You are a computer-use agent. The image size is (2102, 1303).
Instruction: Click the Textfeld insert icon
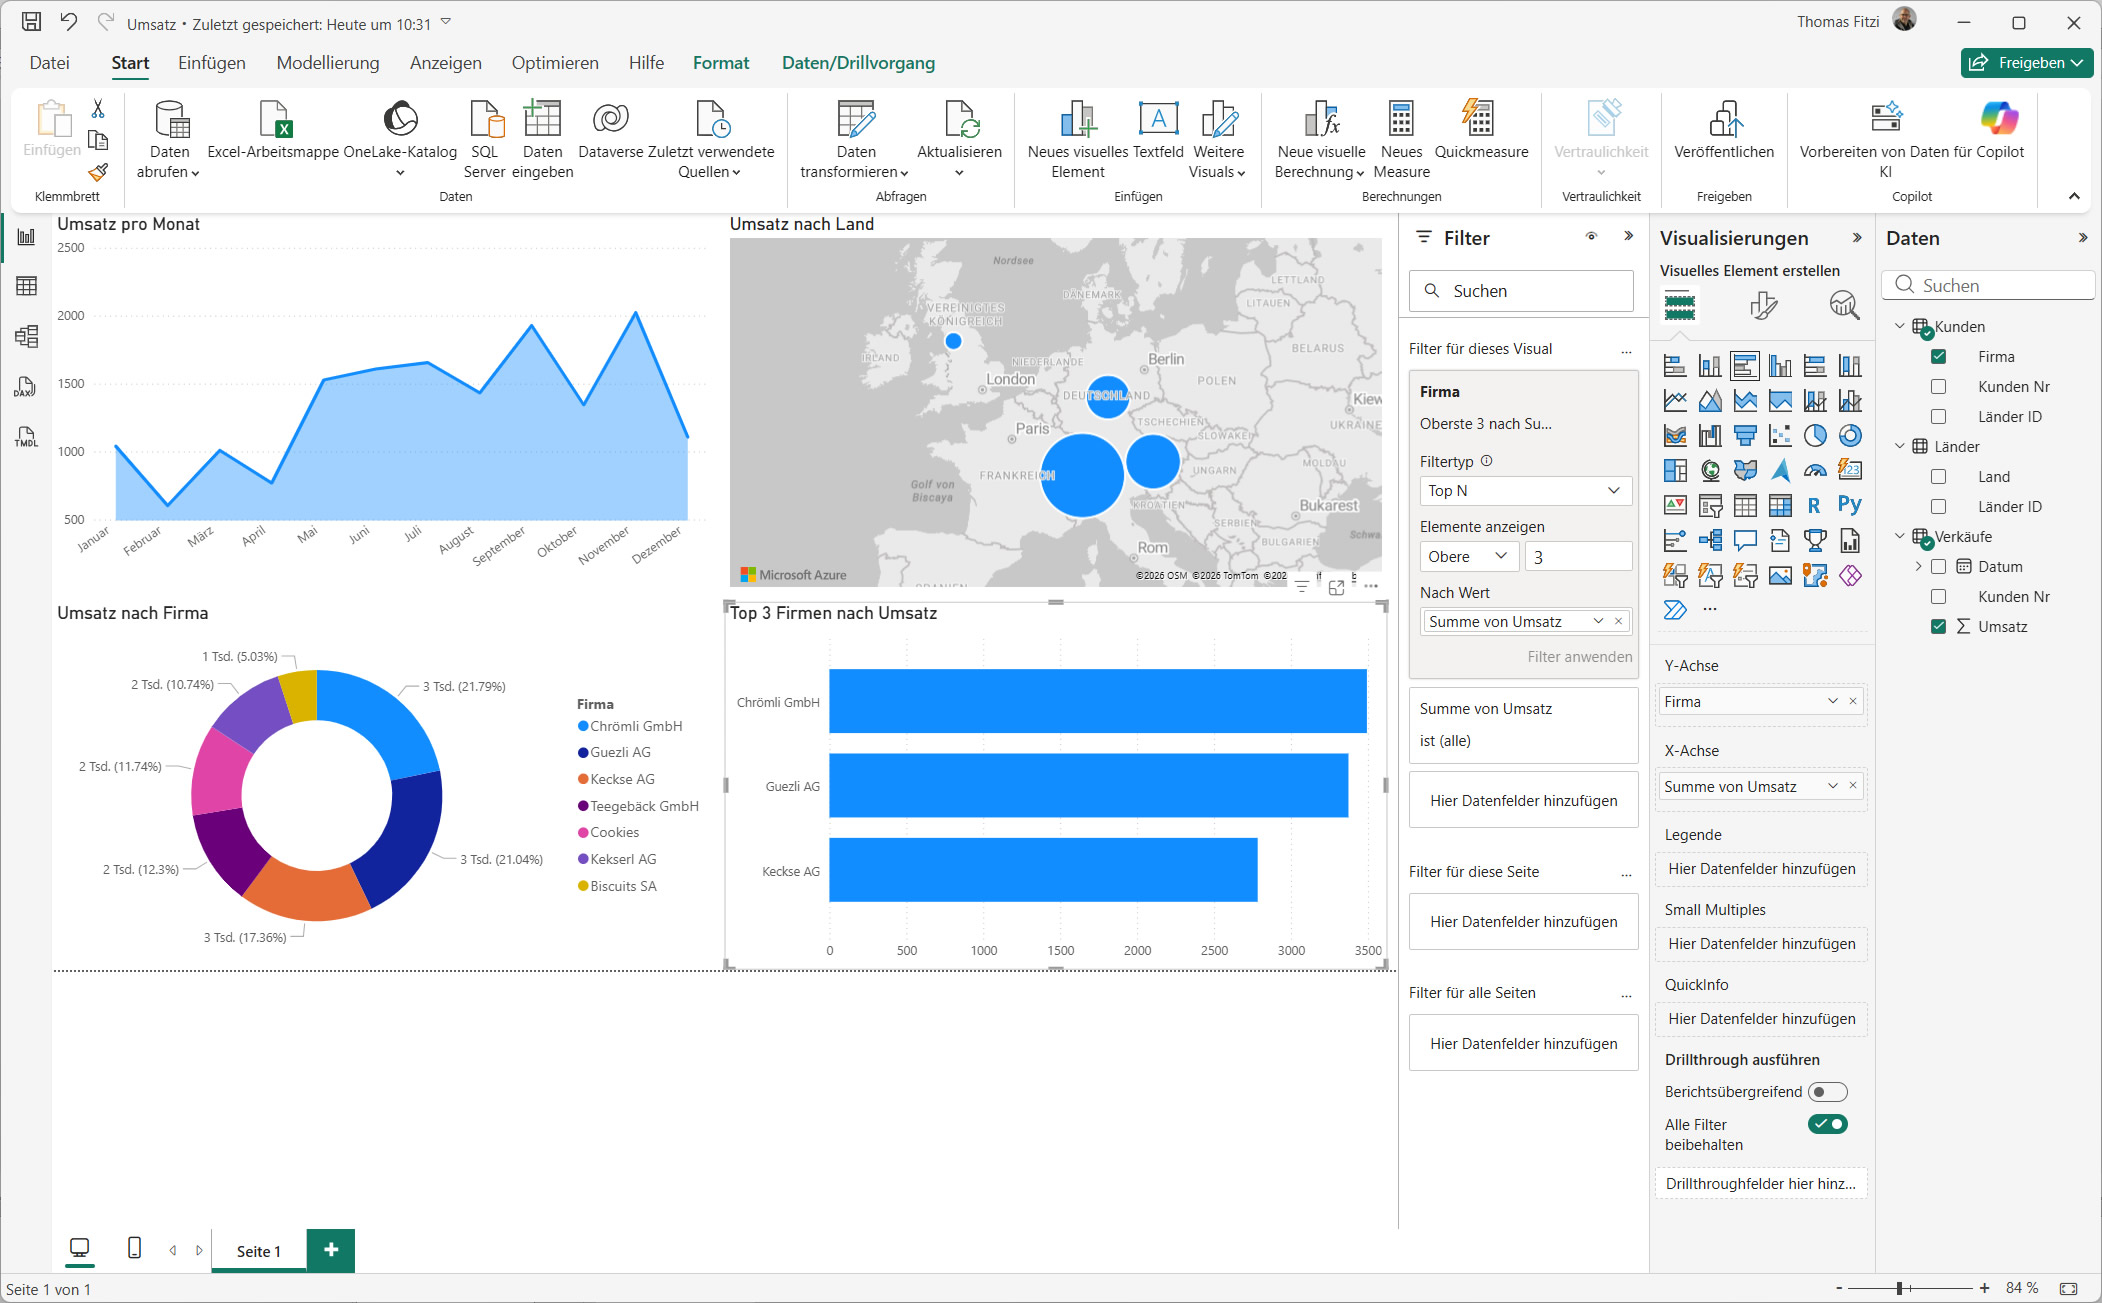pyautogui.click(x=1158, y=120)
